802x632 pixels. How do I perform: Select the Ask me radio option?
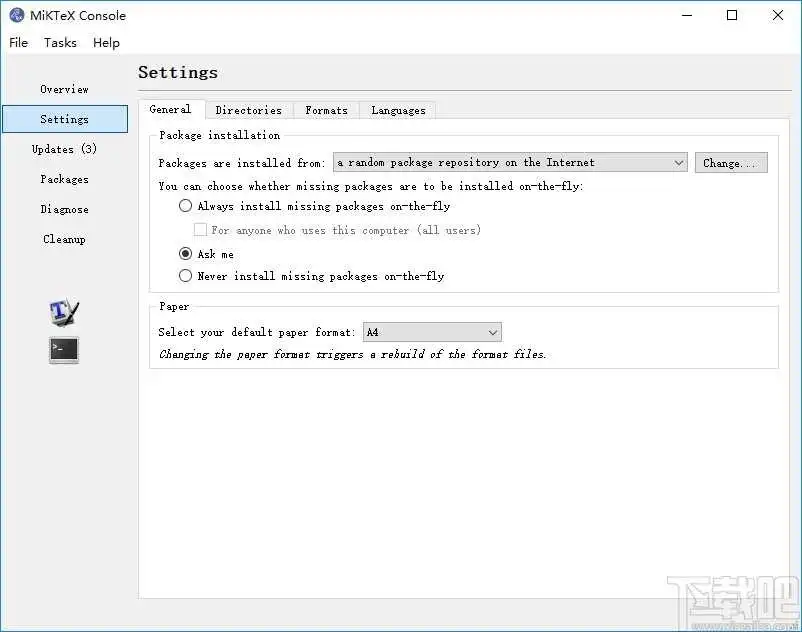tap(206, 254)
